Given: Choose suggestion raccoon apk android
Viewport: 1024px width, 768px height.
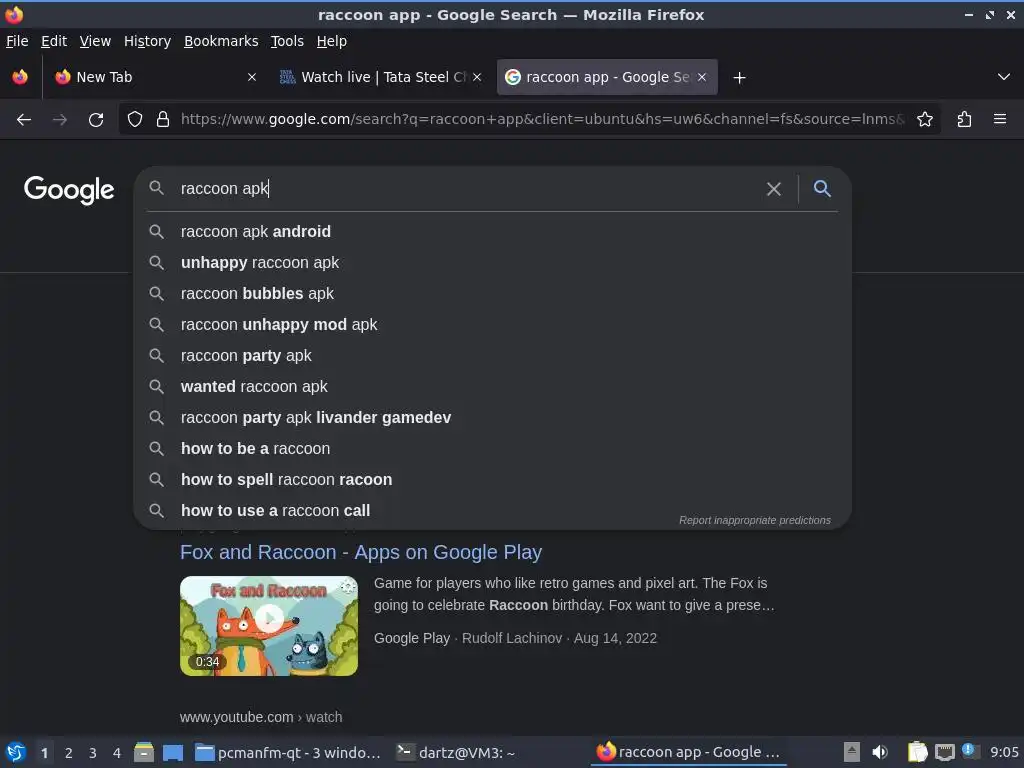Looking at the screenshot, I should click(x=492, y=232).
